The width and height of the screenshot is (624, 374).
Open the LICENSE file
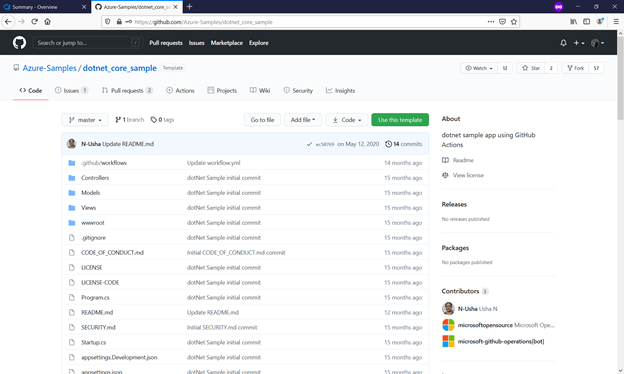click(92, 267)
